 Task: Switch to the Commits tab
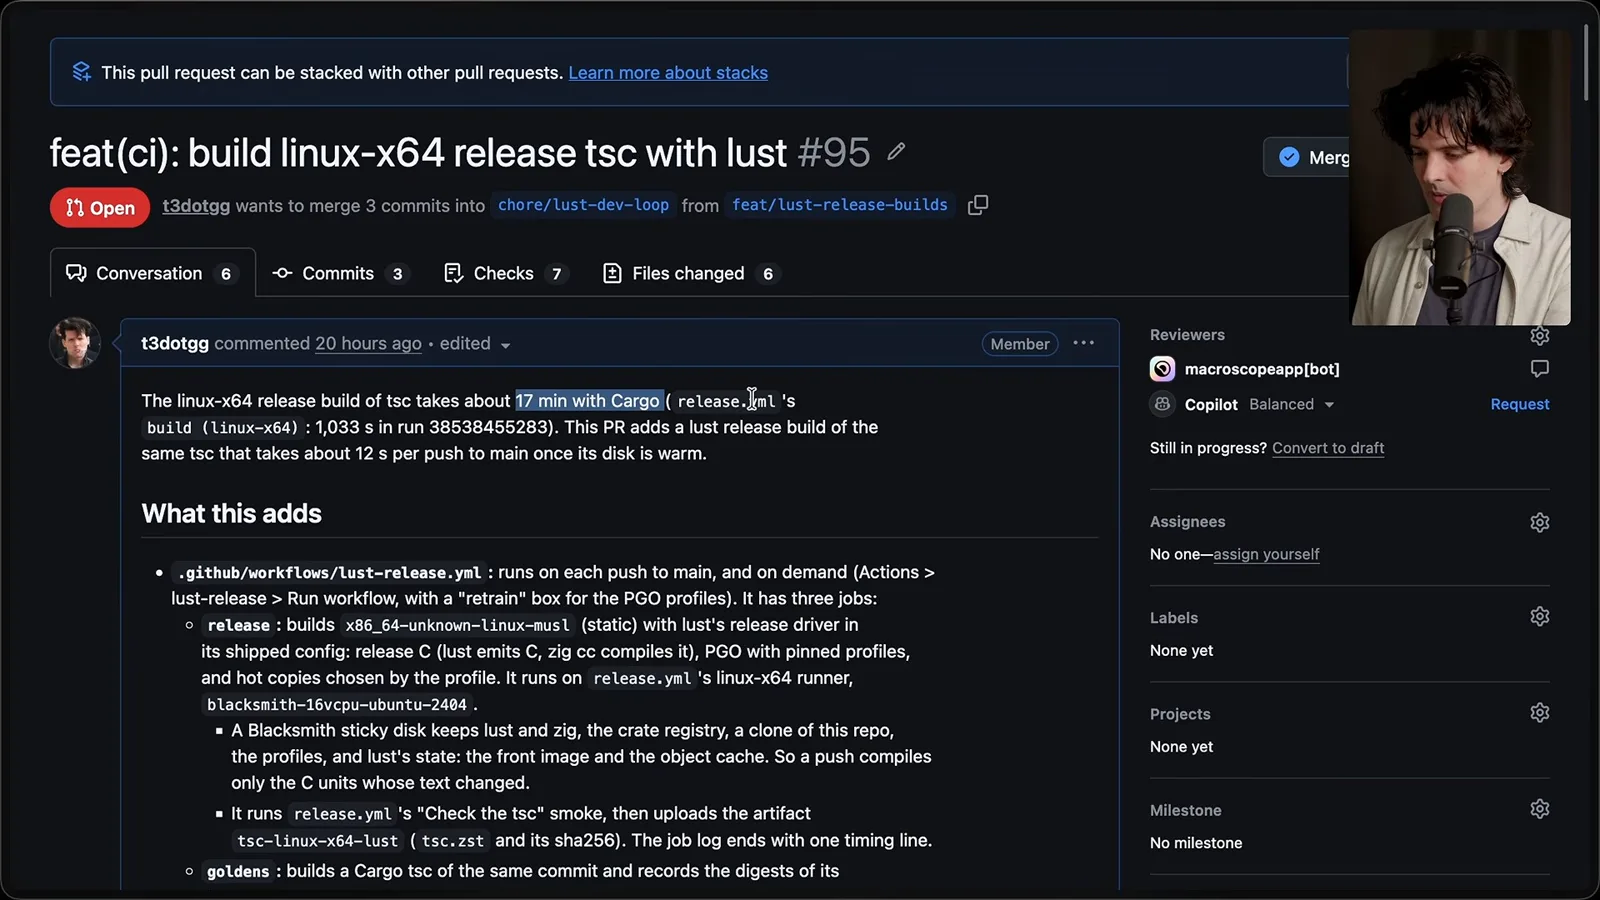pos(341,273)
